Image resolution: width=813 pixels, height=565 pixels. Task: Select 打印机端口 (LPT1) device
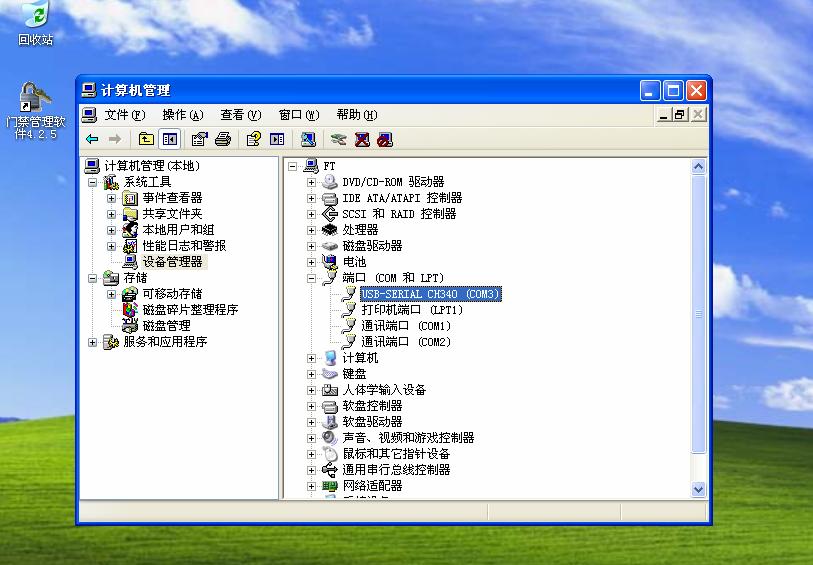tap(411, 310)
